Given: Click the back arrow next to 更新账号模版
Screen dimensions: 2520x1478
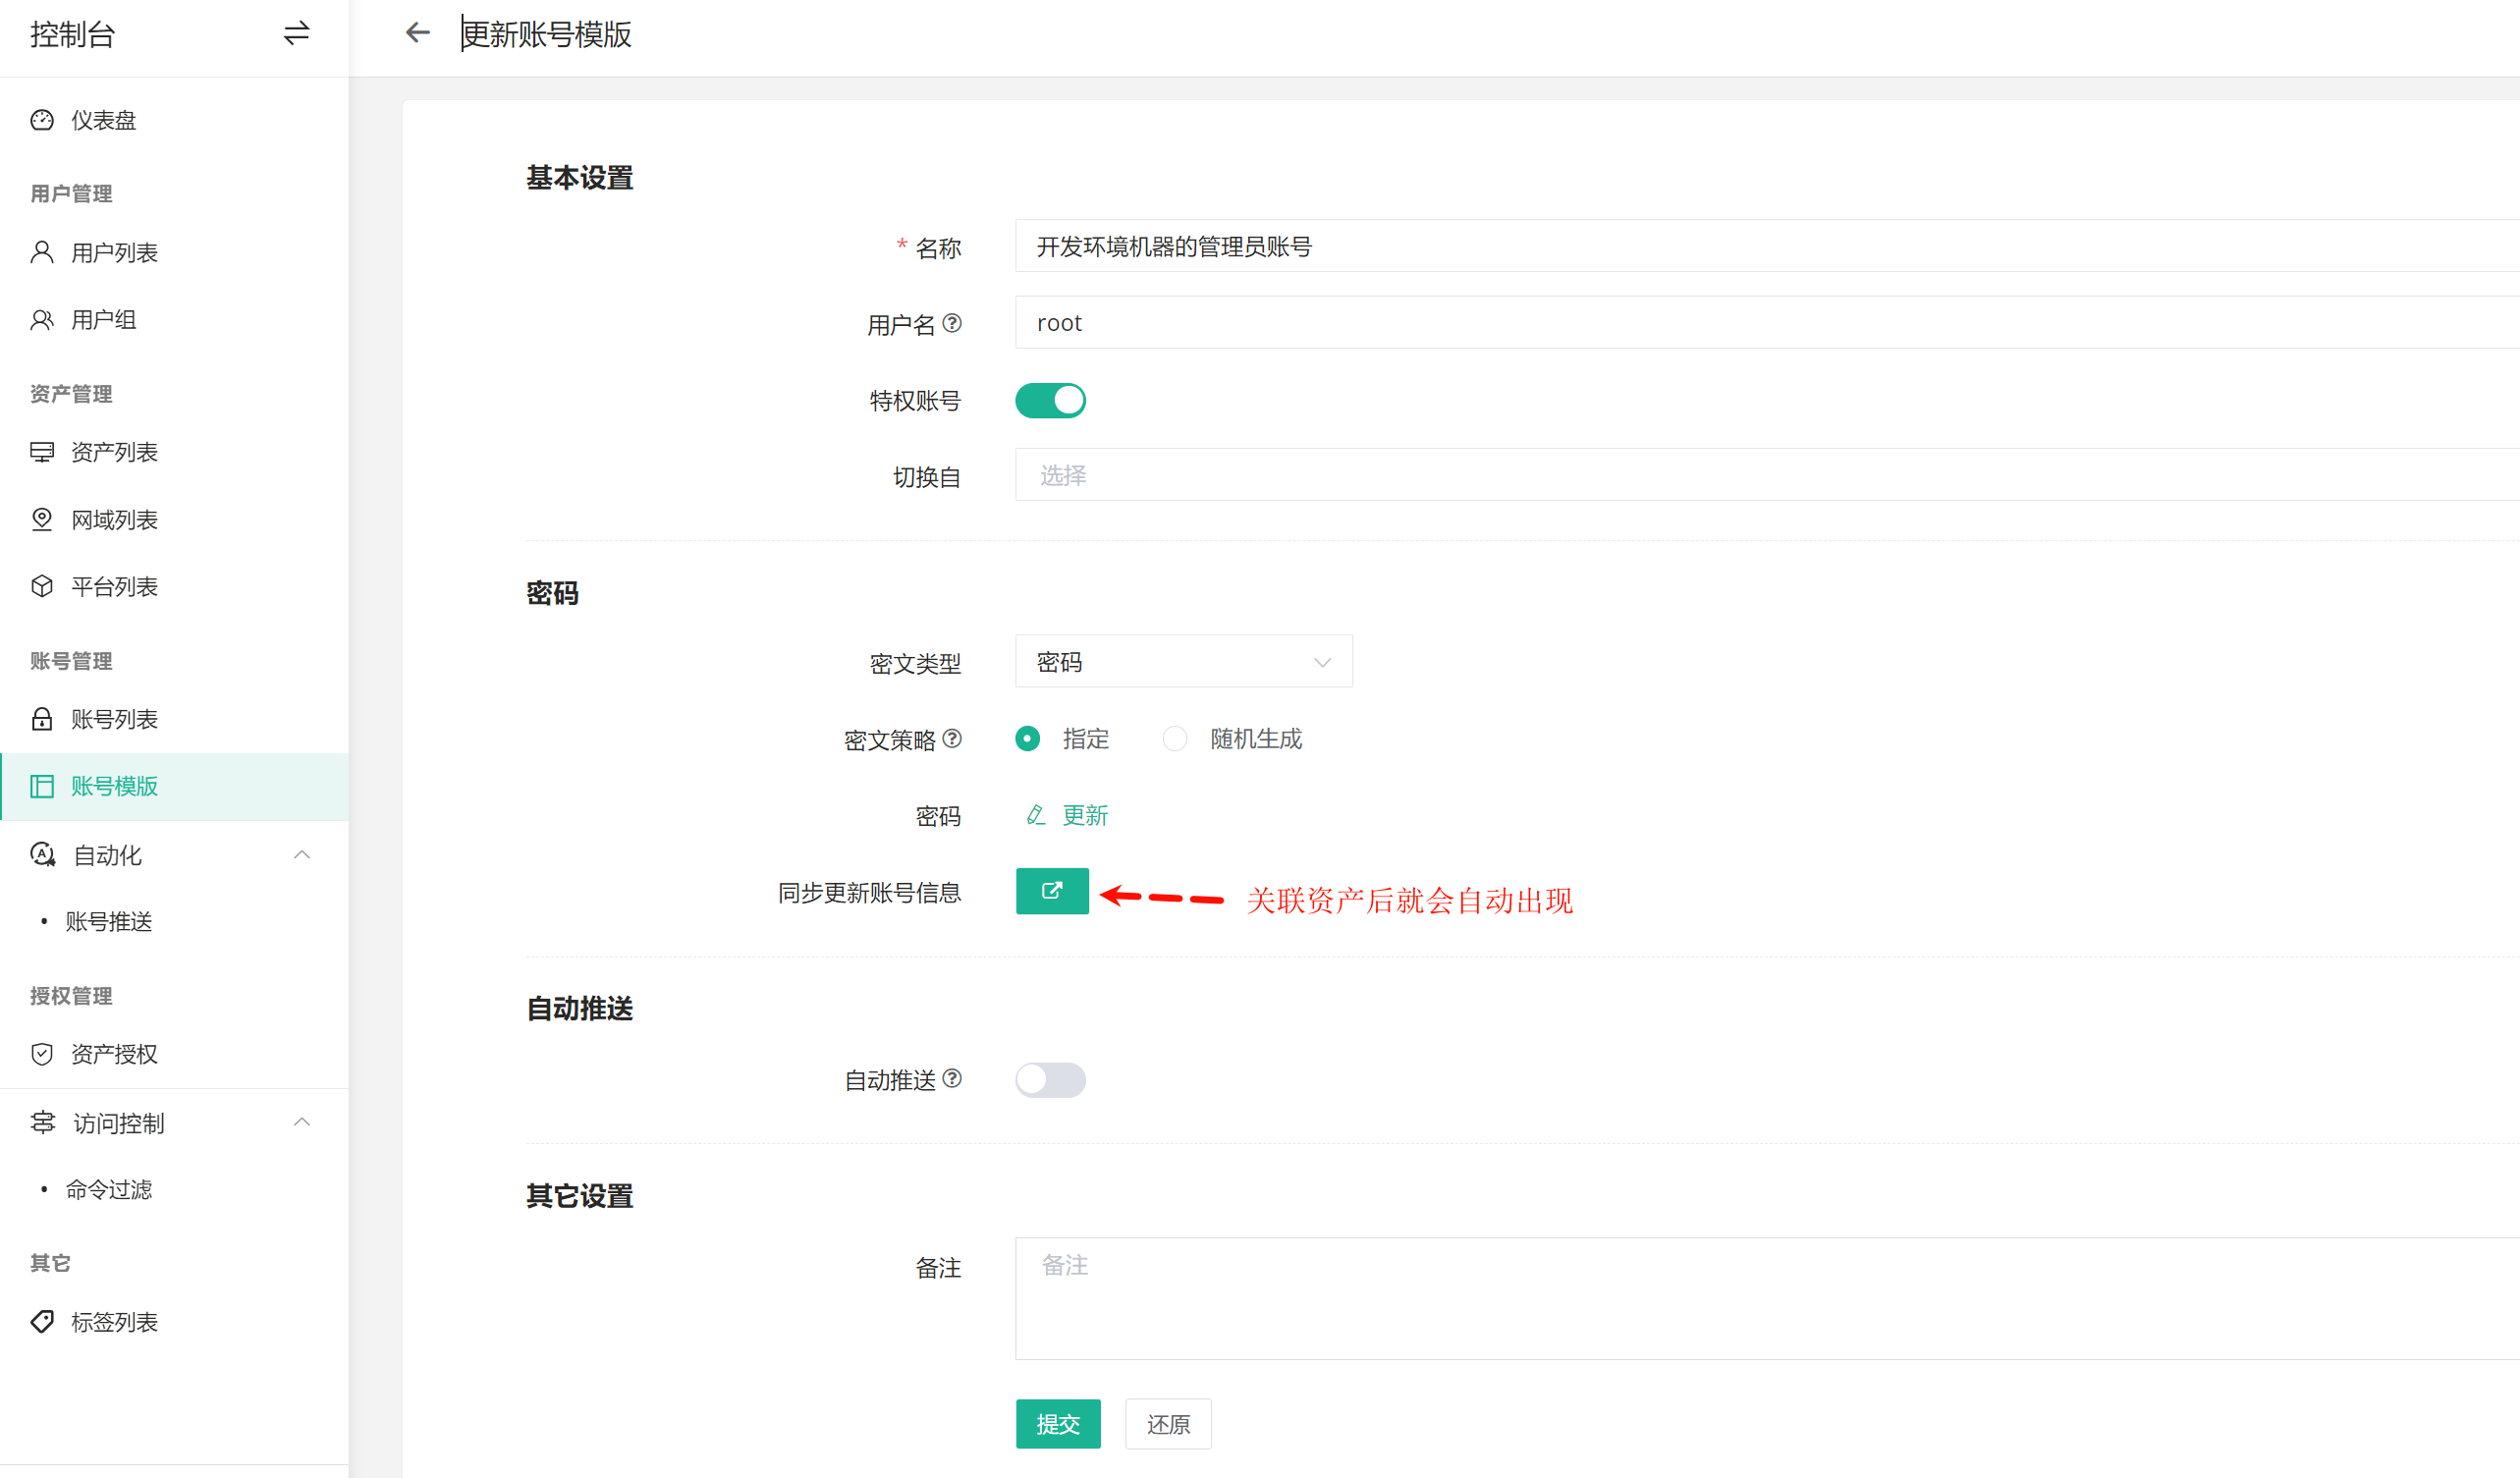Looking at the screenshot, I should click(417, 33).
